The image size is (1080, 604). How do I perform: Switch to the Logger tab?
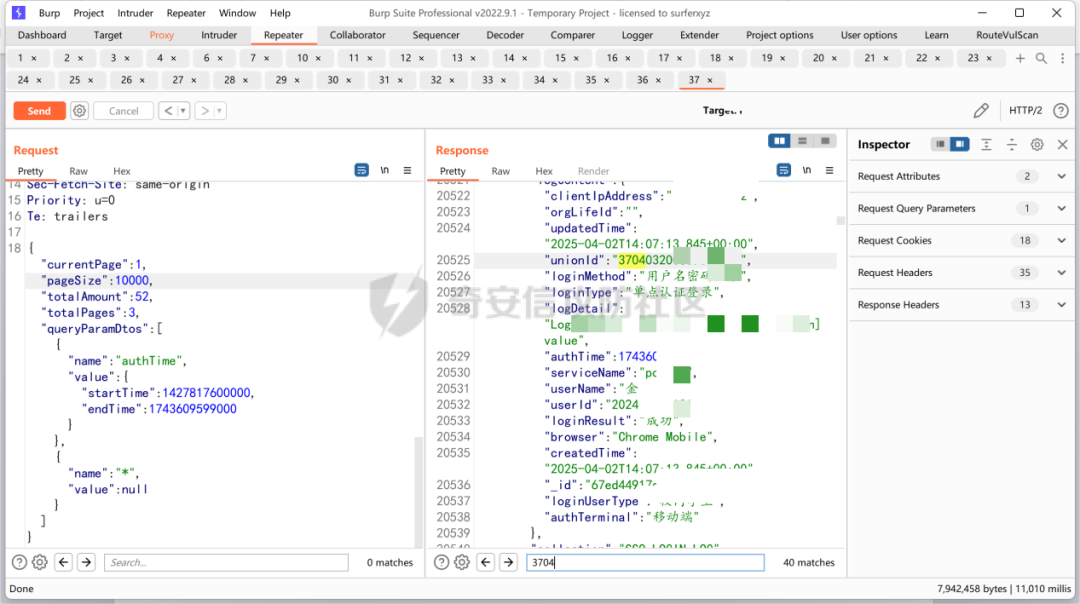pyautogui.click(x=637, y=35)
